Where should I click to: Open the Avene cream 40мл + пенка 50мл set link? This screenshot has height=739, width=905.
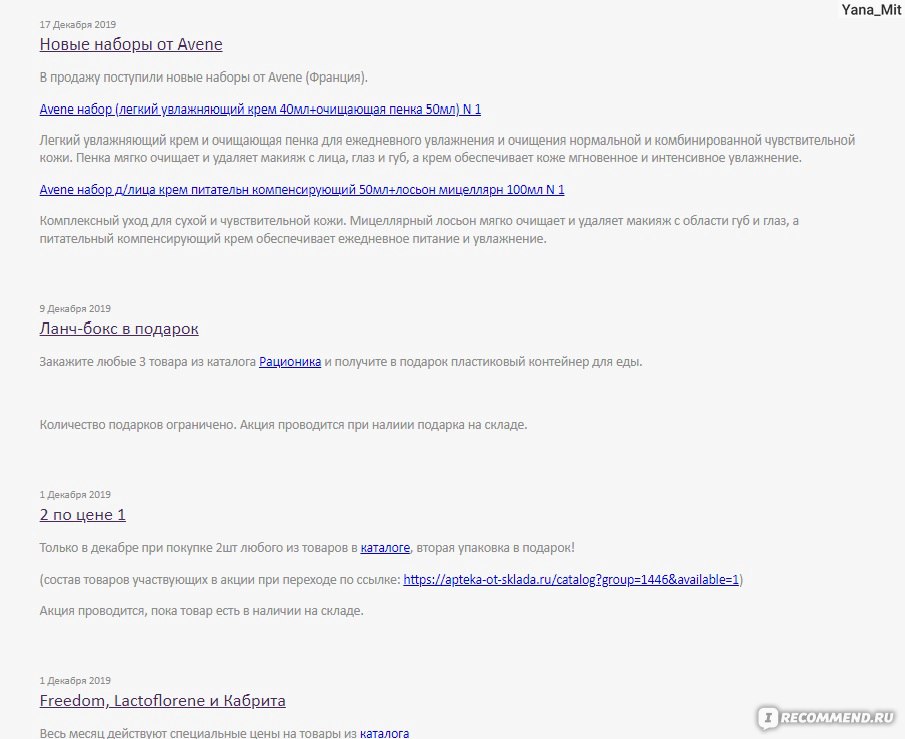pyautogui.click(x=260, y=109)
